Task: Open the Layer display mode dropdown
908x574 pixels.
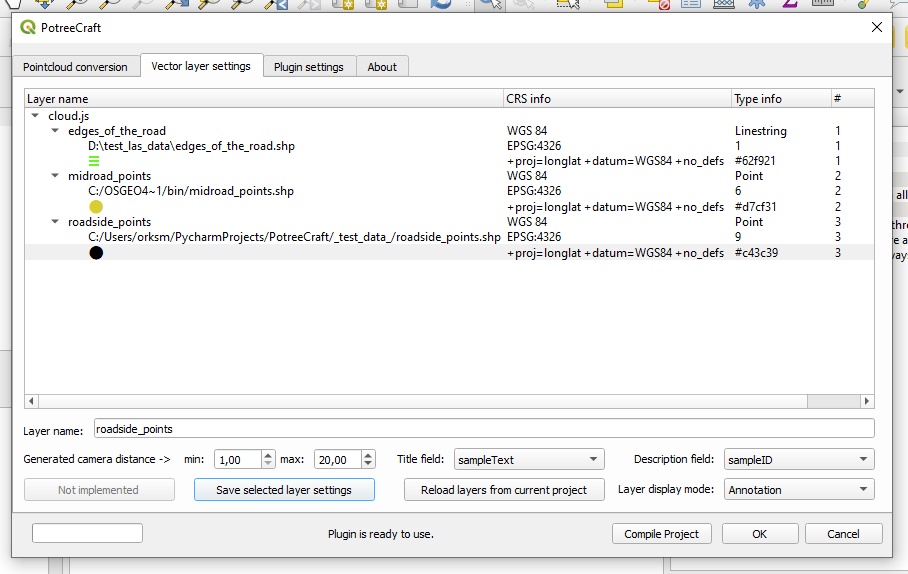Action: [x=799, y=489]
